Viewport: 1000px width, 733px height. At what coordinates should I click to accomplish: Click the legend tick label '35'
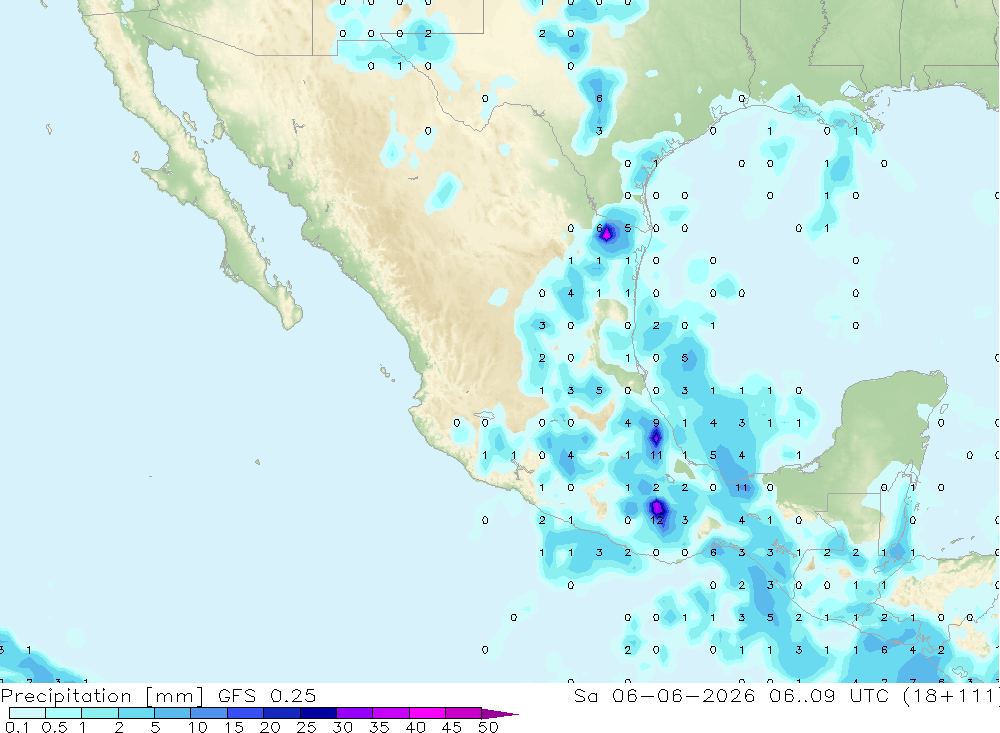tap(379, 727)
